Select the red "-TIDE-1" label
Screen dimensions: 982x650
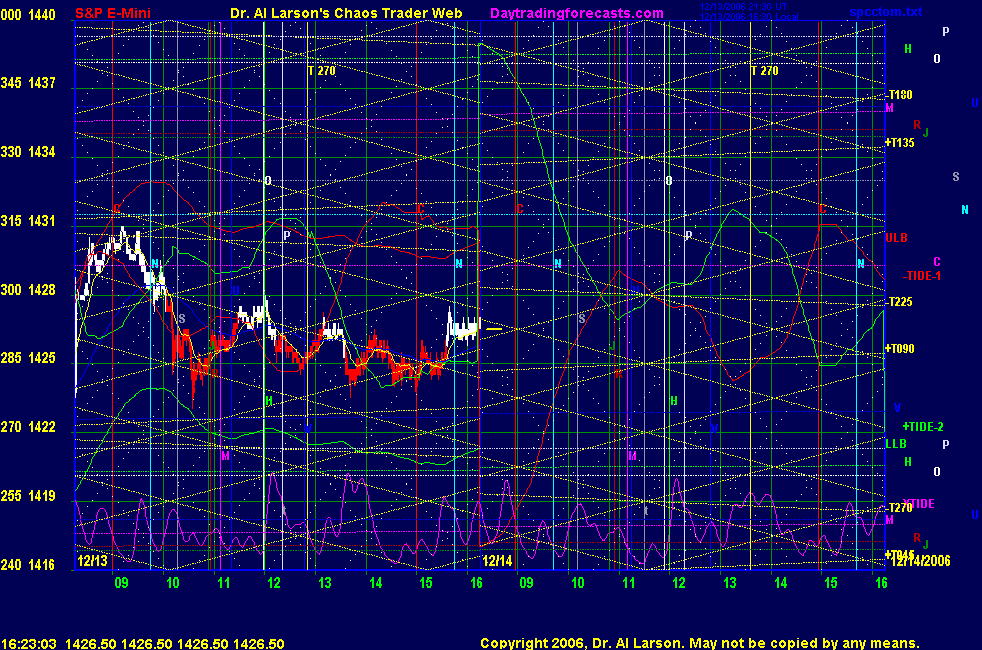[921, 276]
